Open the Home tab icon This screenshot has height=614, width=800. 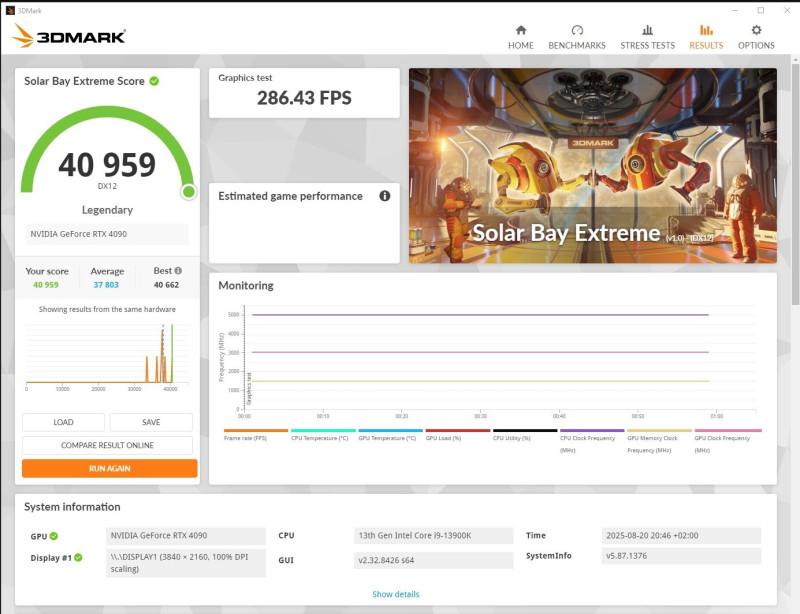[520, 30]
